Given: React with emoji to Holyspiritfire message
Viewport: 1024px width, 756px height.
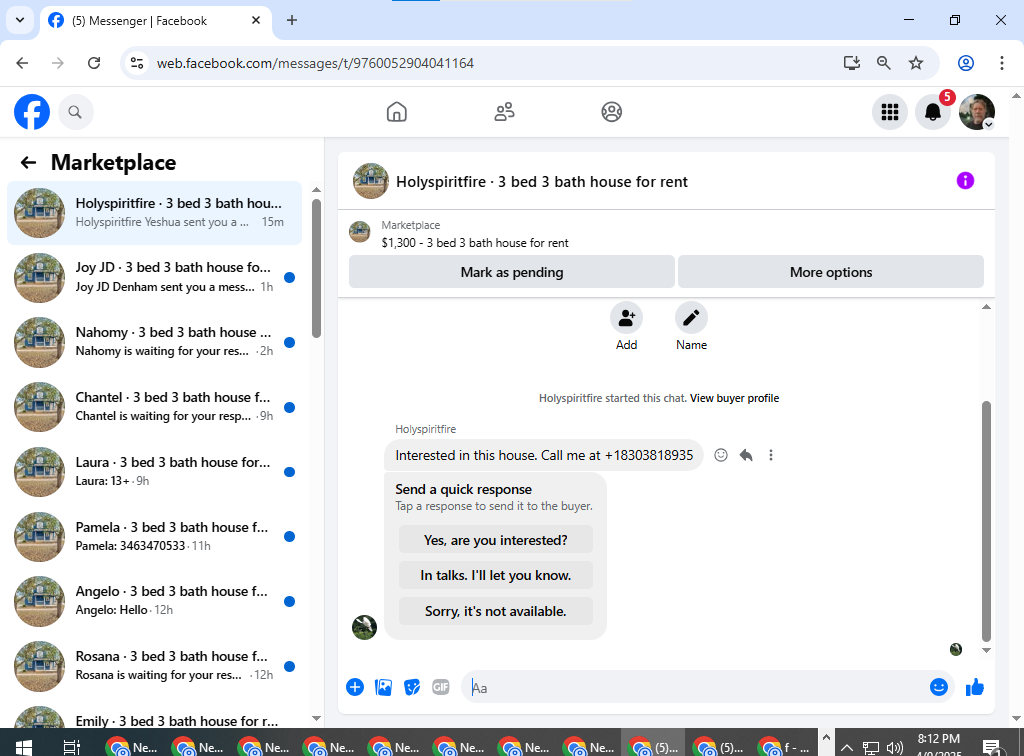Looking at the screenshot, I should [720, 455].
